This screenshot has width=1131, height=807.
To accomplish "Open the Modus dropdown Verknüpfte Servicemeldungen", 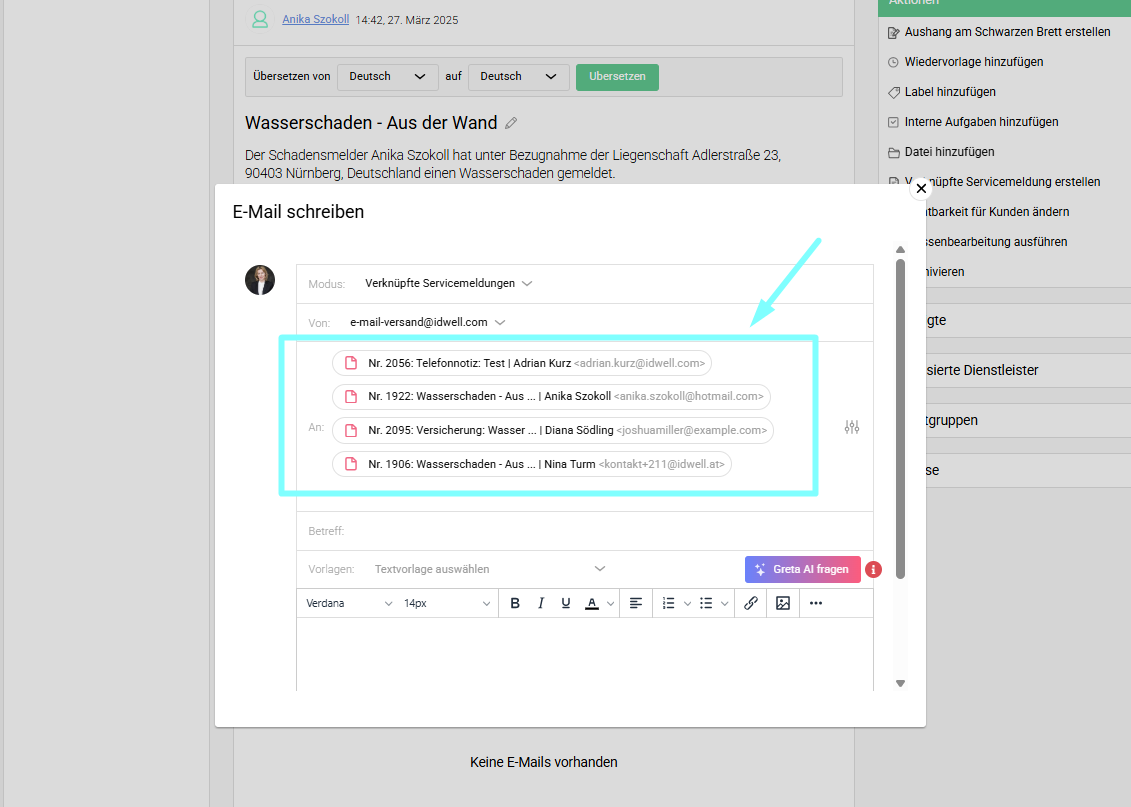I will (448, 283).
